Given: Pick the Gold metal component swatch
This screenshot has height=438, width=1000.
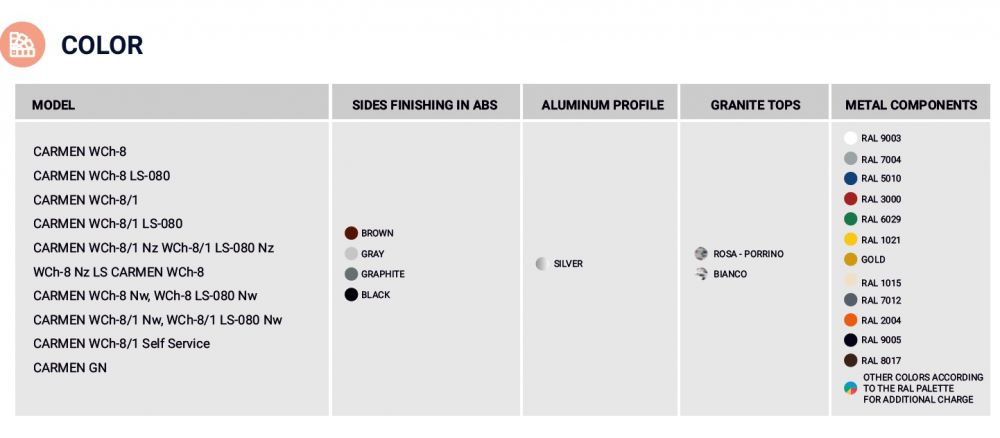Looking at the screenshot, I should click(x=850, y=260).
